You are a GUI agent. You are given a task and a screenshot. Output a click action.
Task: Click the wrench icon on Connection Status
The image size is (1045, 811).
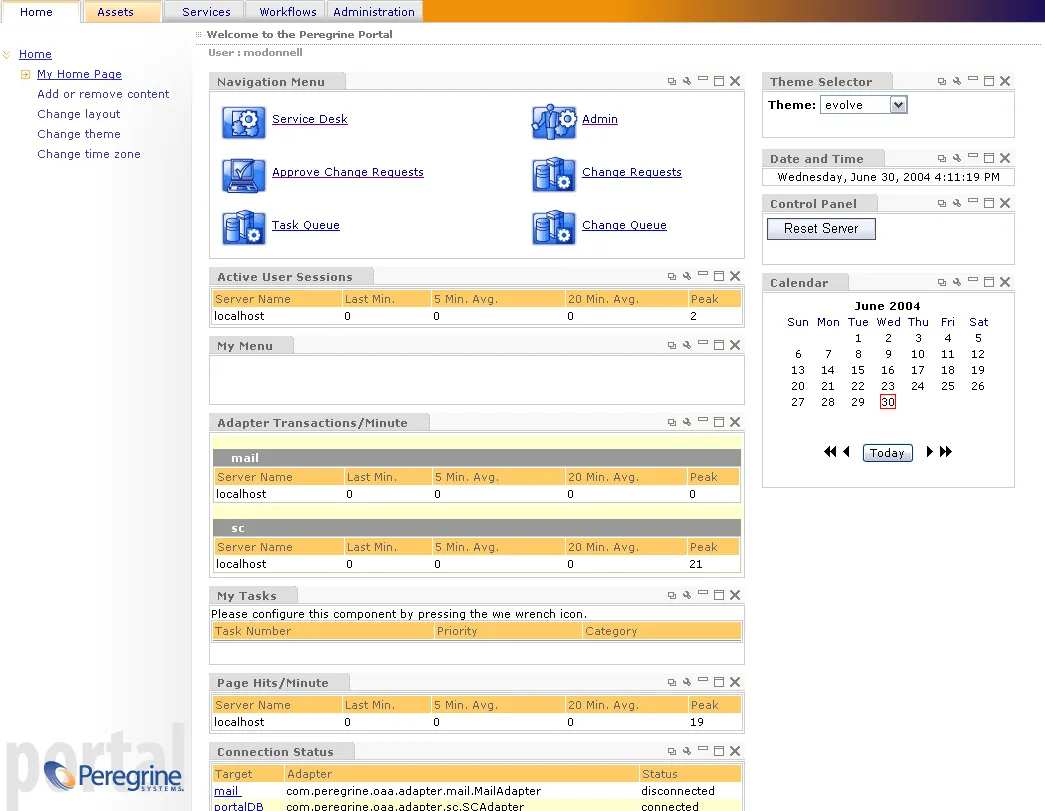pos(687,751)
